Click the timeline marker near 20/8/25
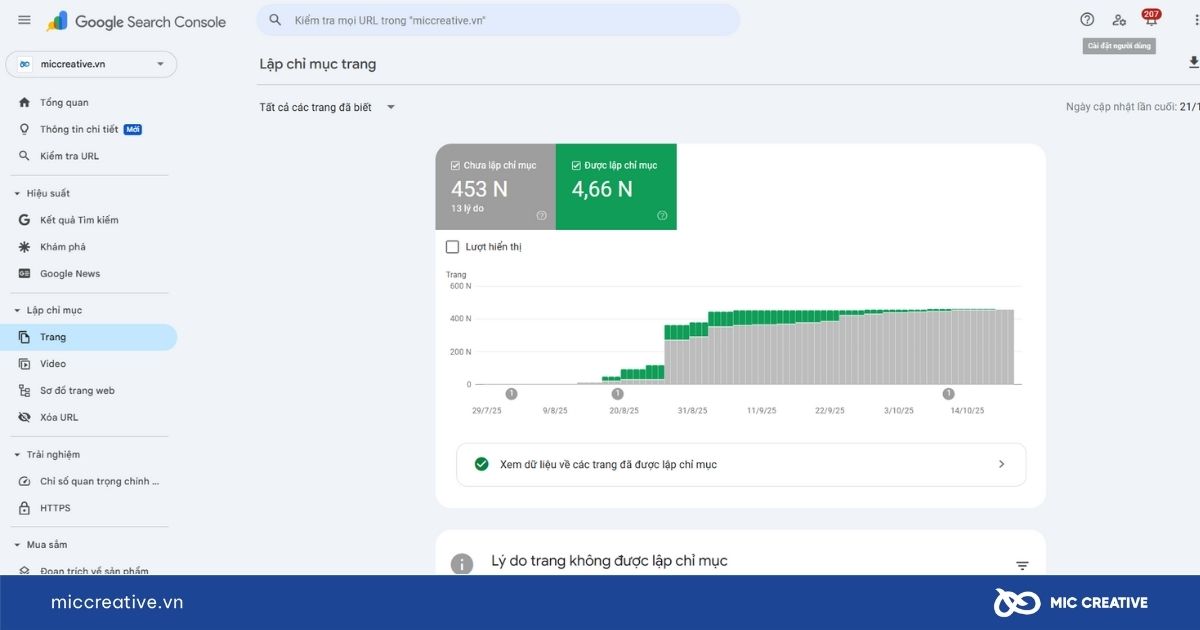Viewport: 1200px width, 630px height. pyautogui.click(x=617, y=394)
